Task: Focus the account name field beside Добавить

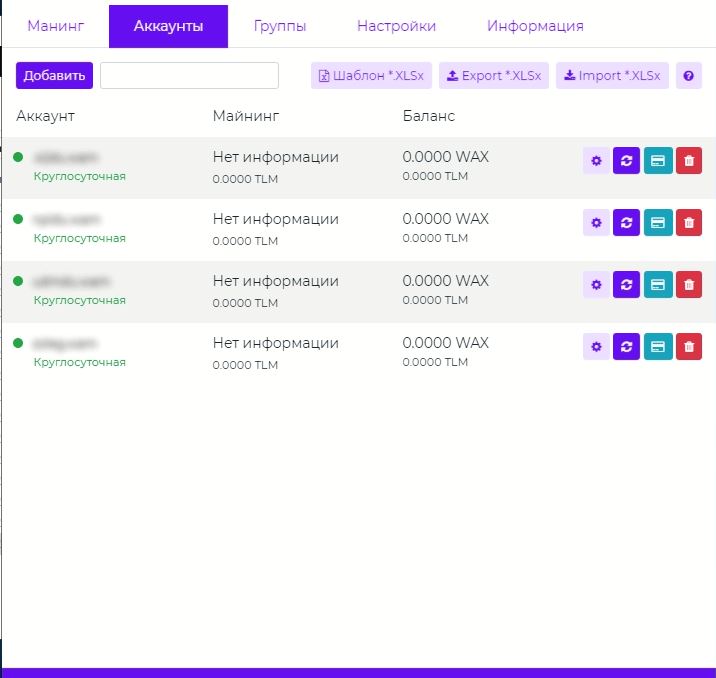Action: click(190, 76)
